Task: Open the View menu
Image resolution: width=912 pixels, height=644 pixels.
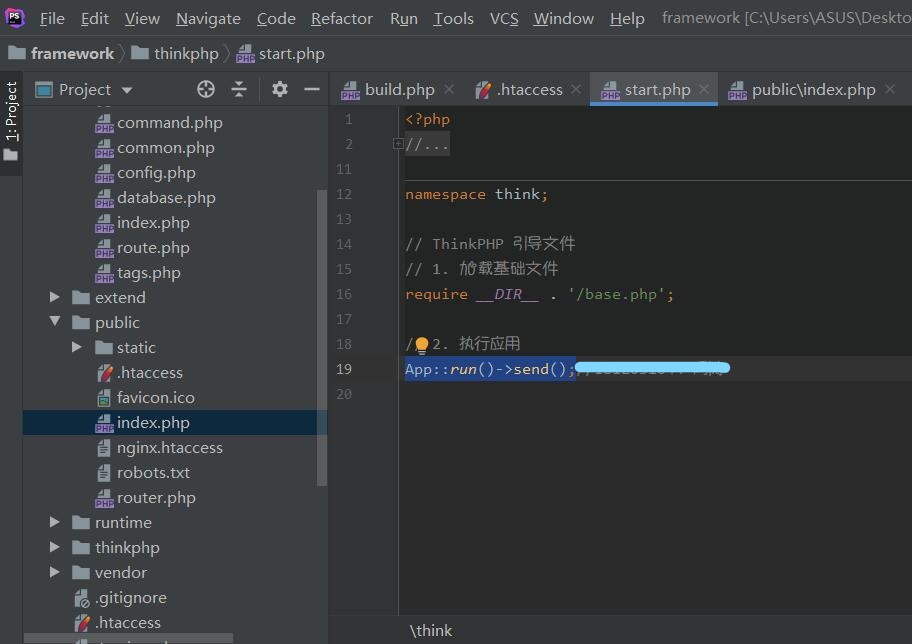Action: click(x=142, y=19)
